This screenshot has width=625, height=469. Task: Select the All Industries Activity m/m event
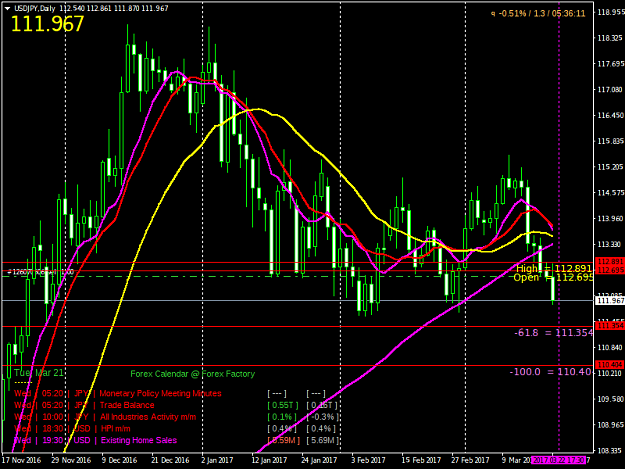[105, 417]
